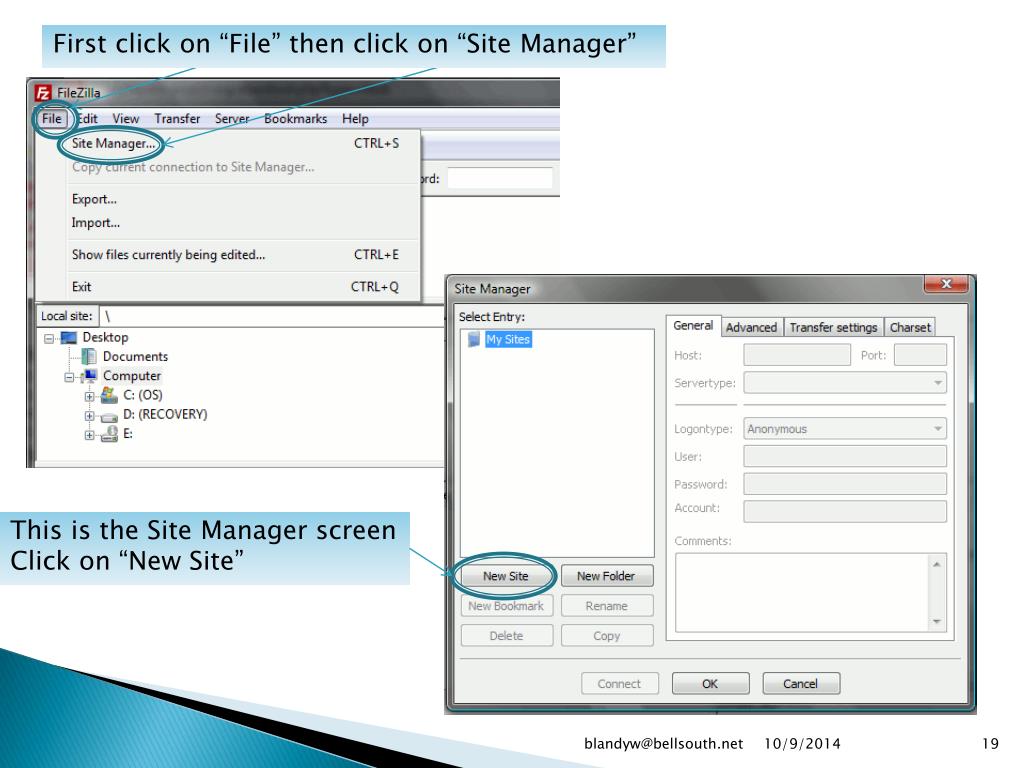Open the Servertype dropdown
Viewport: 1024px width, 768px height.
coord(844,383)
